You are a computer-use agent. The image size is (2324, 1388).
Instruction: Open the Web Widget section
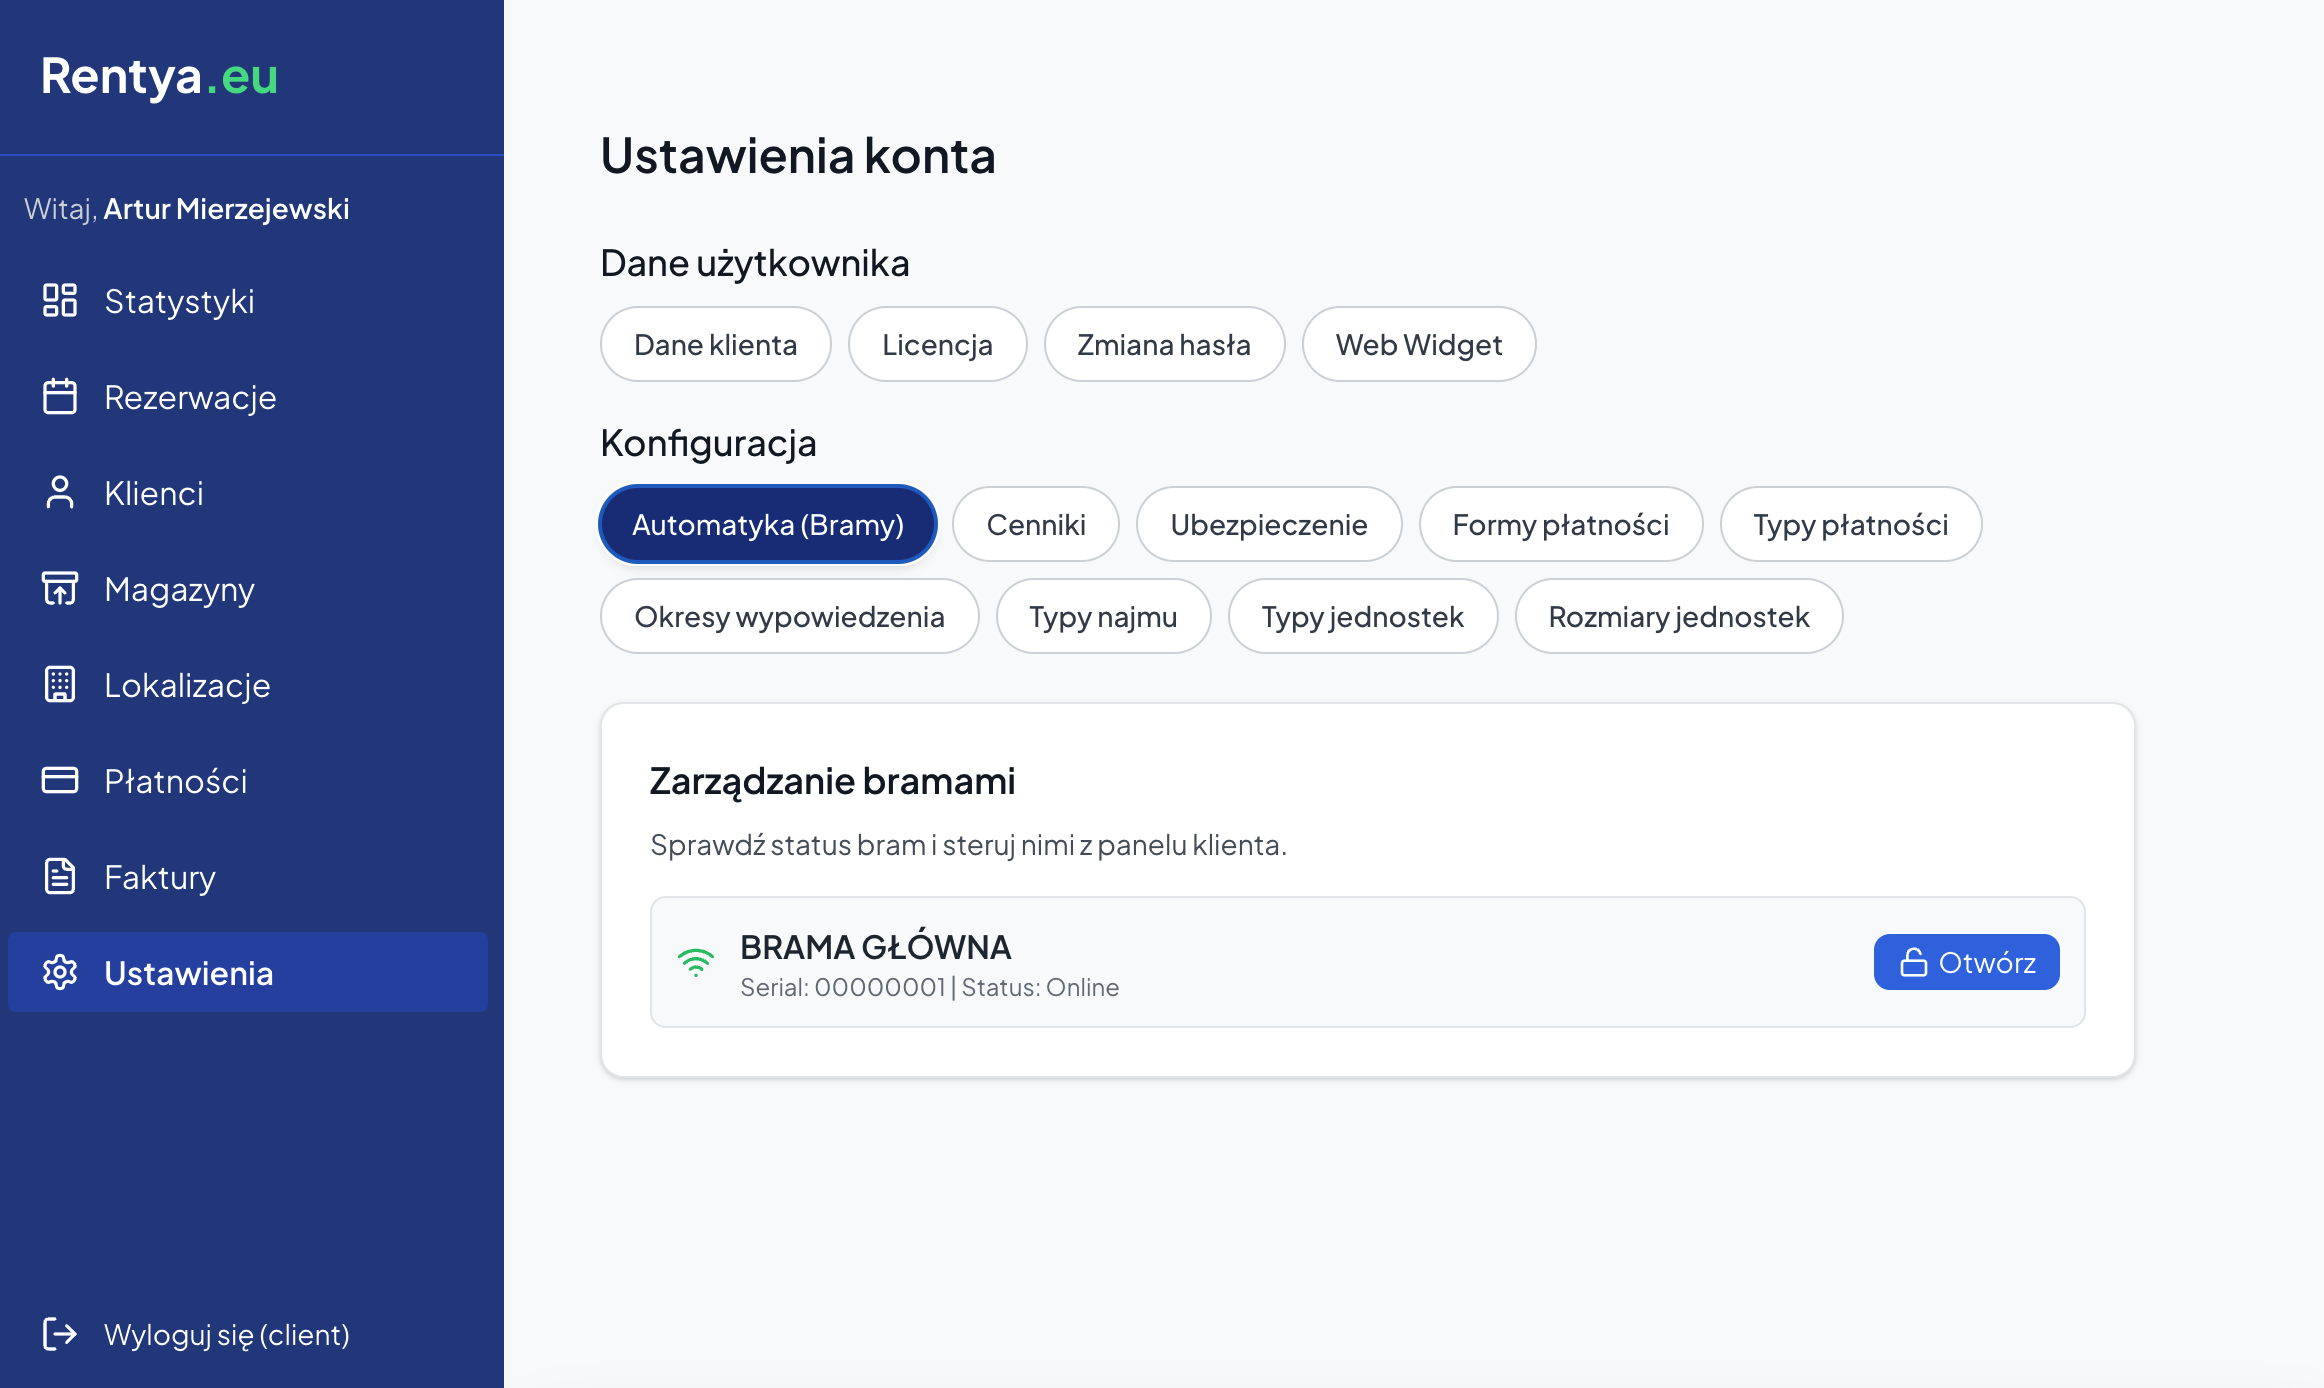click(x=1418, y=345)
